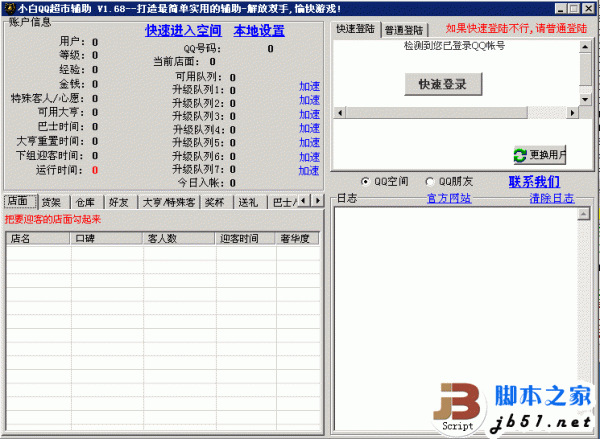600x439 pixels.
Task: Click the 检测到您已登录QQ帐号 text
Action: 454,46
